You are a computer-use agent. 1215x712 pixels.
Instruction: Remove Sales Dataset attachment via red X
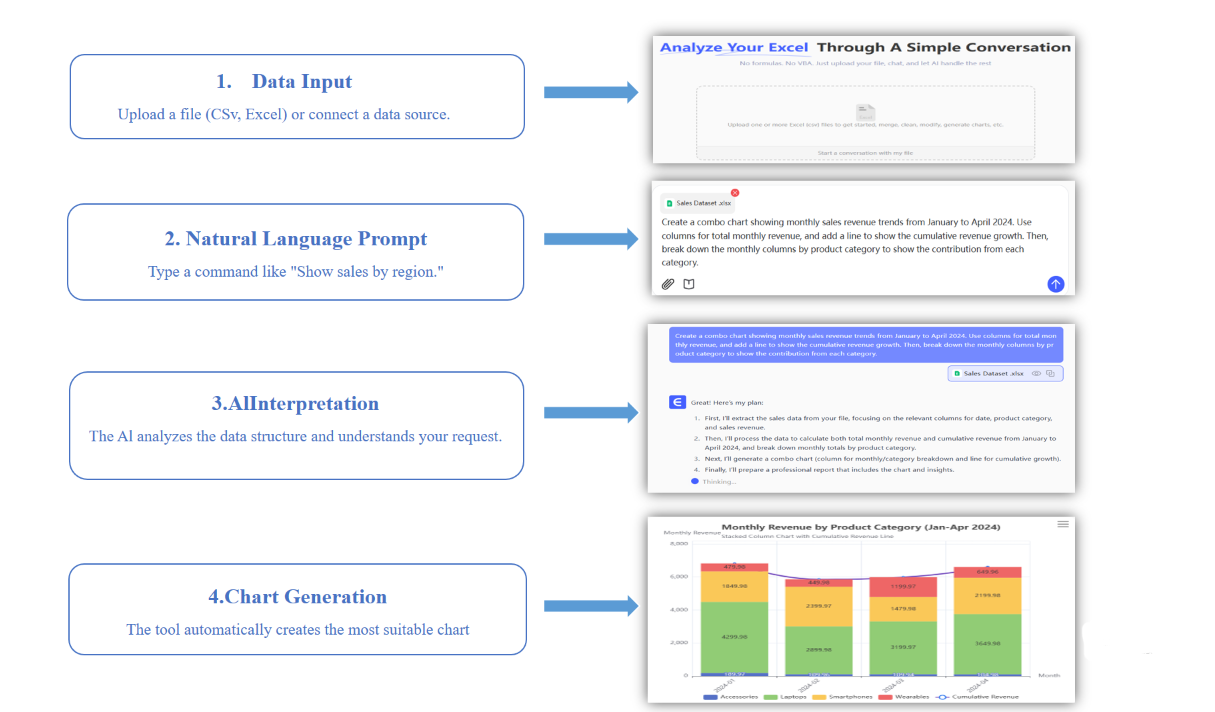pyautogui.click(x=735, y=192)
